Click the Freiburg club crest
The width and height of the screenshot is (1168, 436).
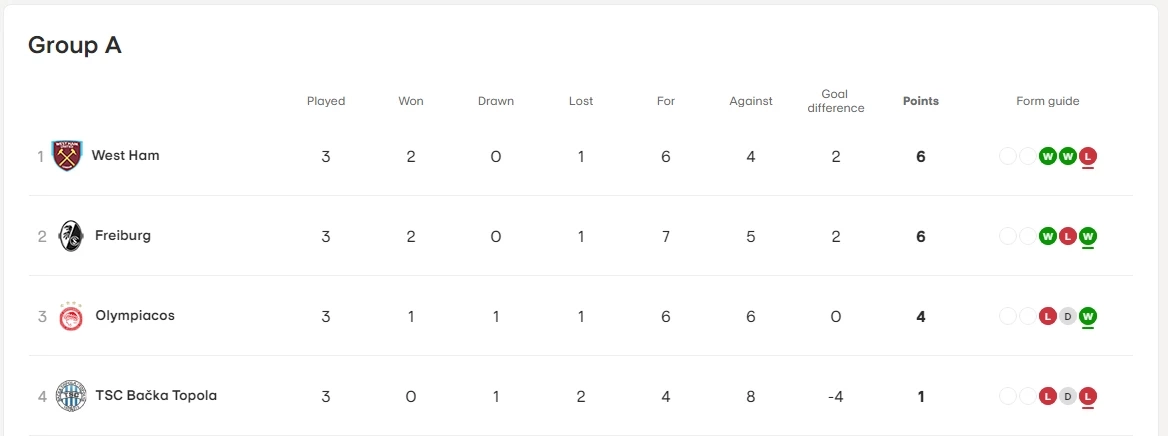click(x=70, y=236)
